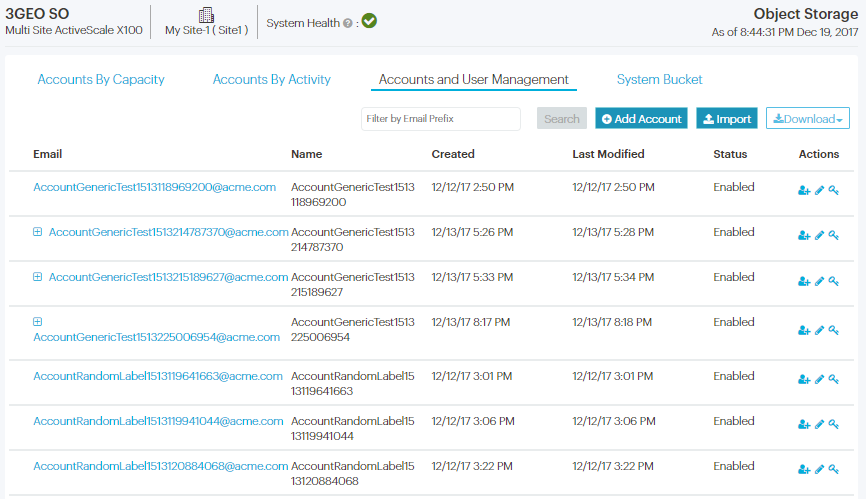Add user to AccountGenericTest1513214787370 account
The width and height of the screenshot is (866, 499).
[x=804, y=236]
